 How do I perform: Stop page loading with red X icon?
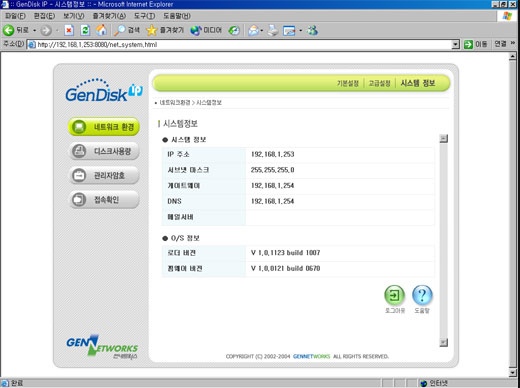69,31
